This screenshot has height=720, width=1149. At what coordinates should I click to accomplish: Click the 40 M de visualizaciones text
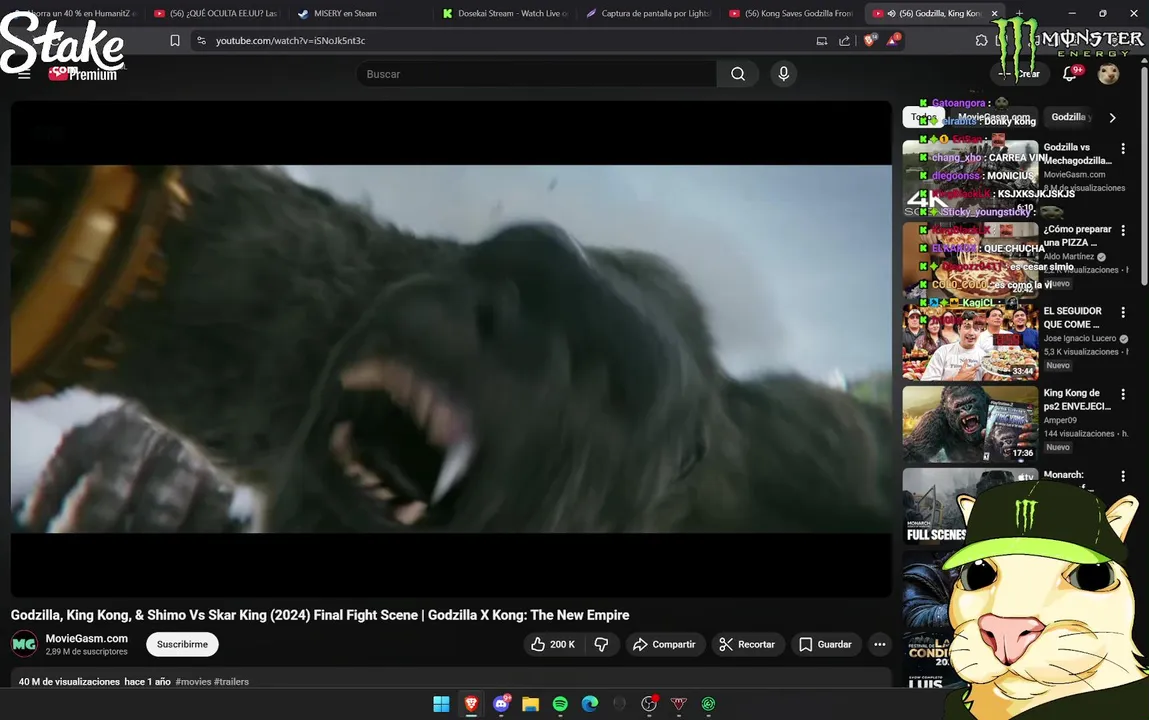point(69,682)
